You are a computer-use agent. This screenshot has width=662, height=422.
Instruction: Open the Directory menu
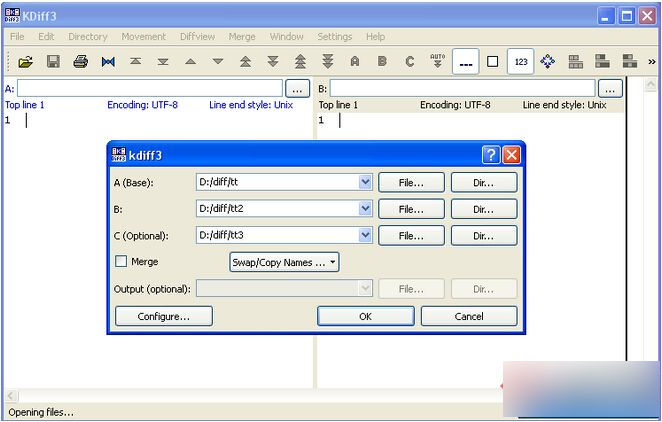88,37
